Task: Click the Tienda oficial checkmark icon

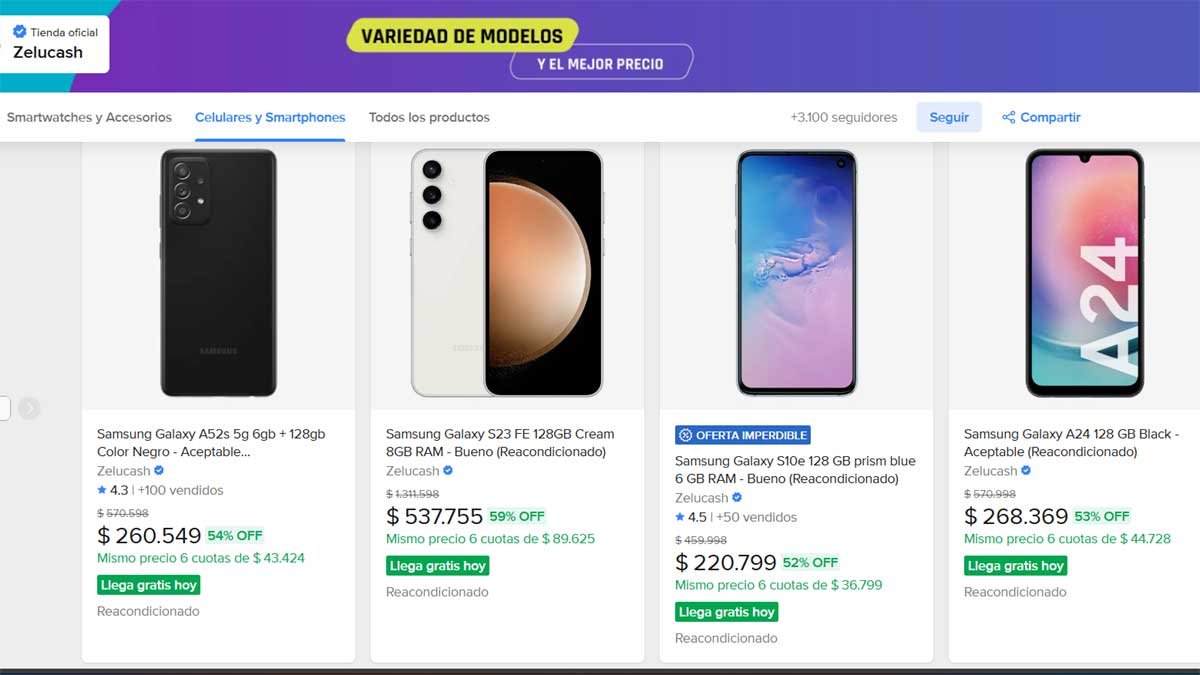Action: [x=21, y=30]
